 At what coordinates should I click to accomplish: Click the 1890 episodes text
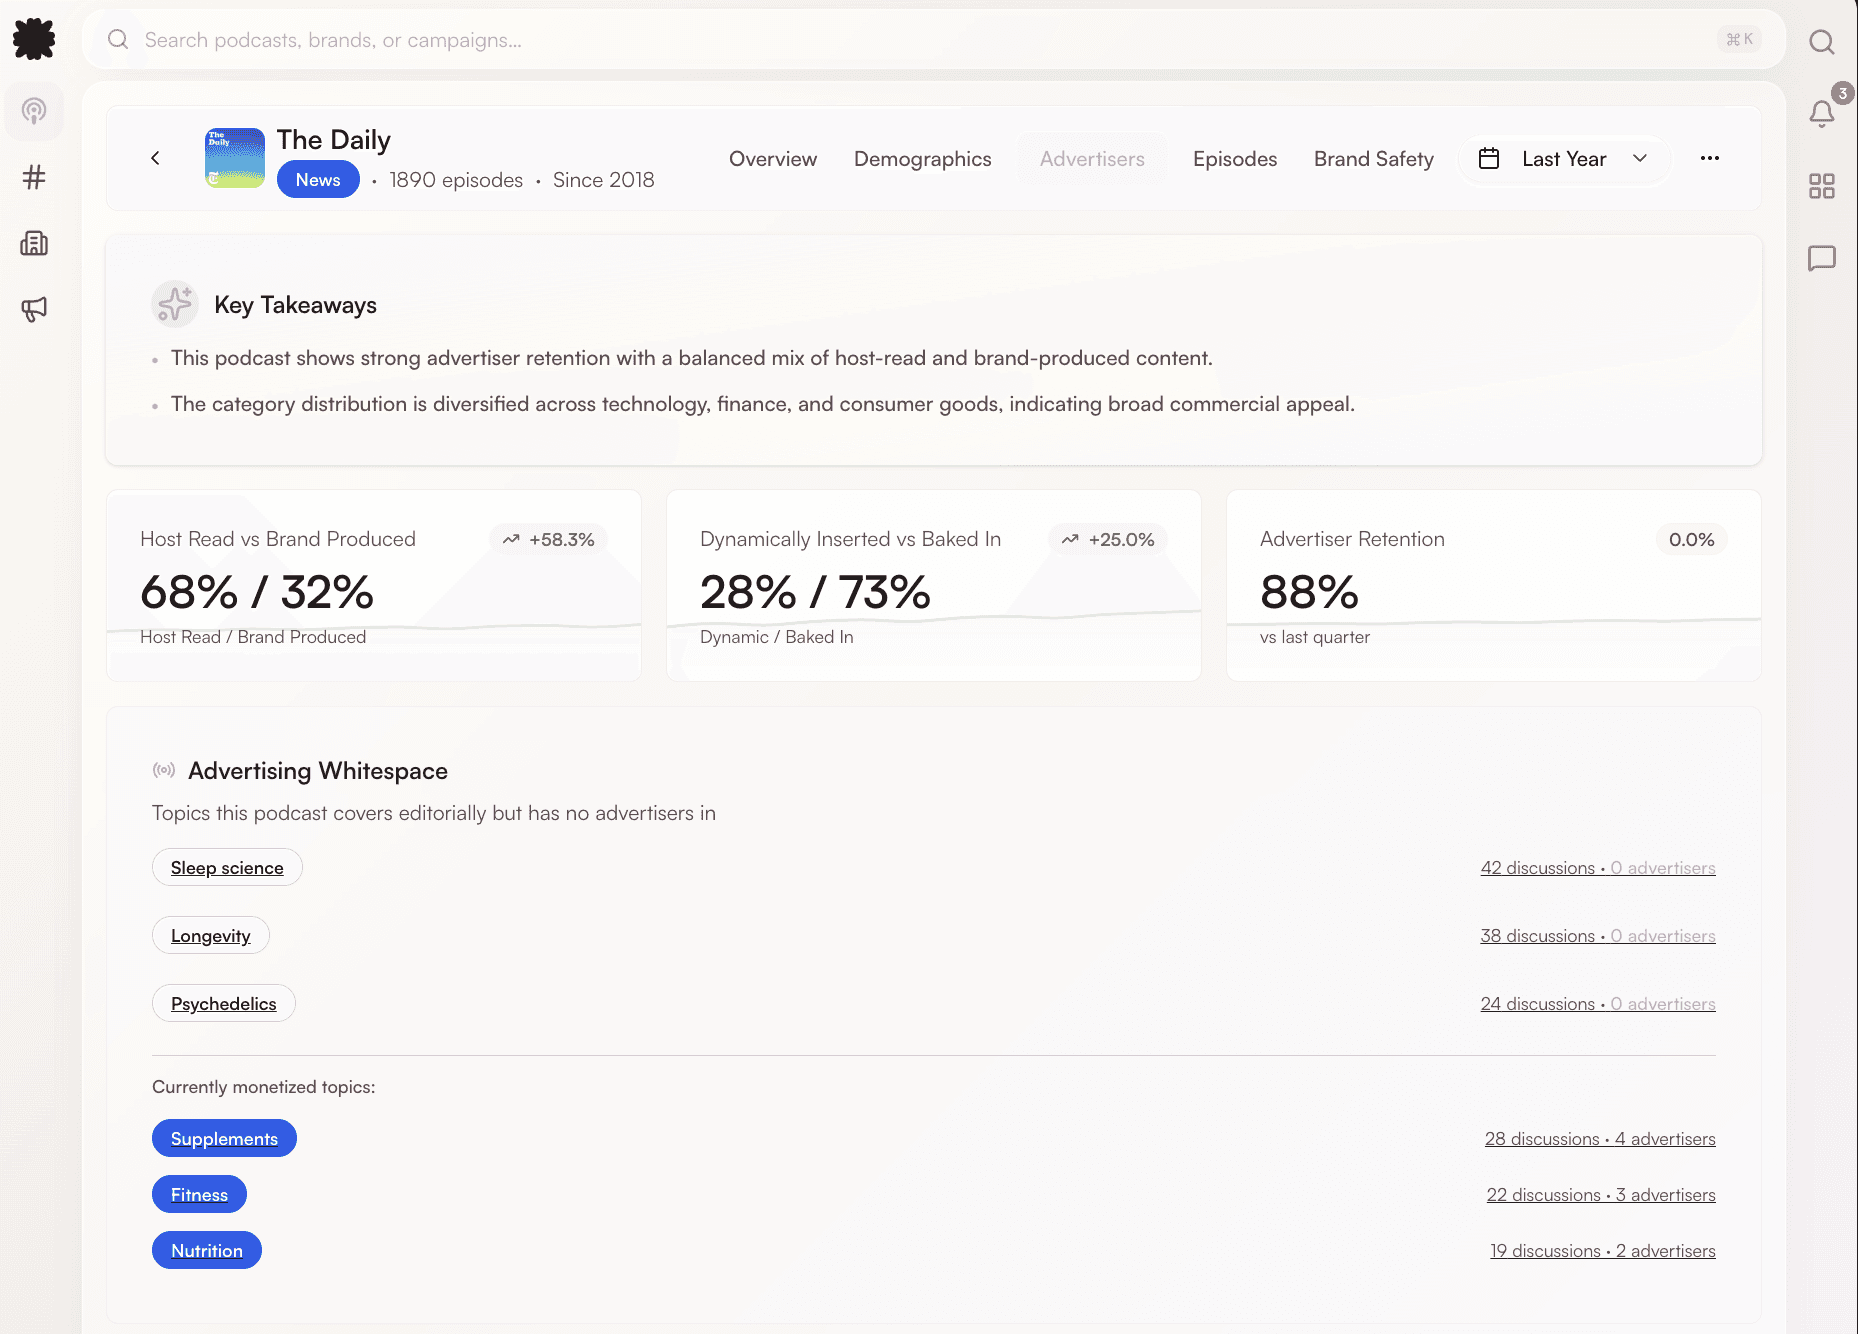tap(456, 180)
